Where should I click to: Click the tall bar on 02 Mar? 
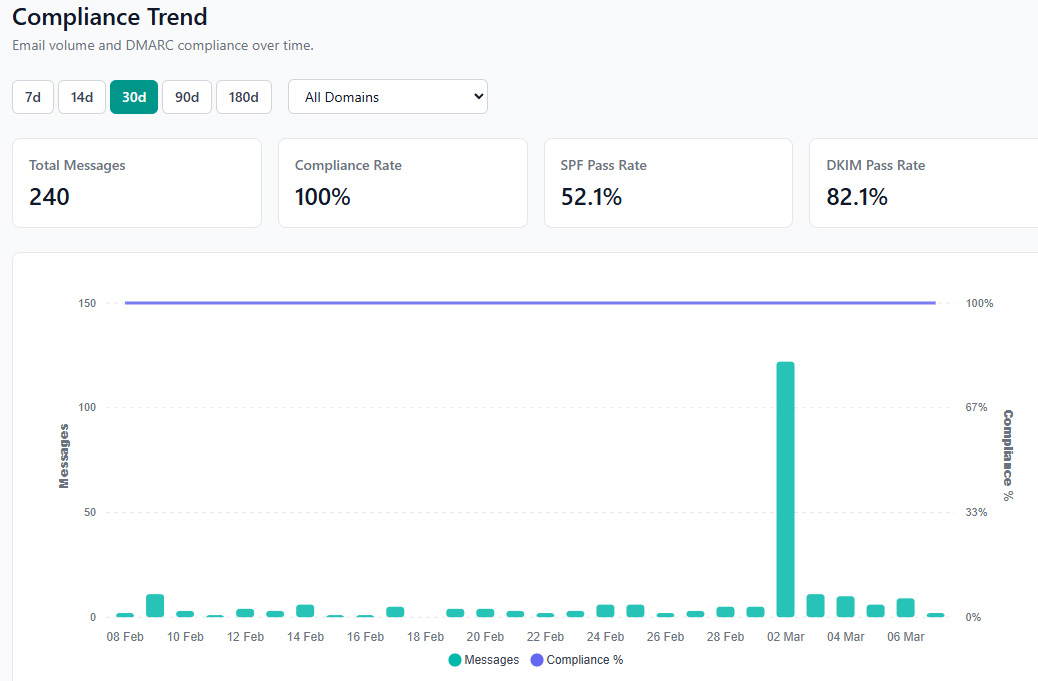(786, 490)
